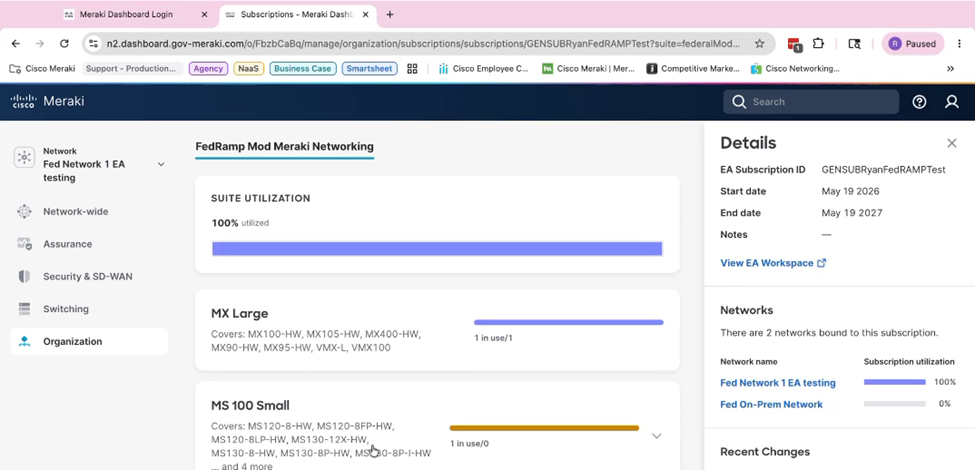
Task: Click the MX Large usage bar
Action: point(568,322)
